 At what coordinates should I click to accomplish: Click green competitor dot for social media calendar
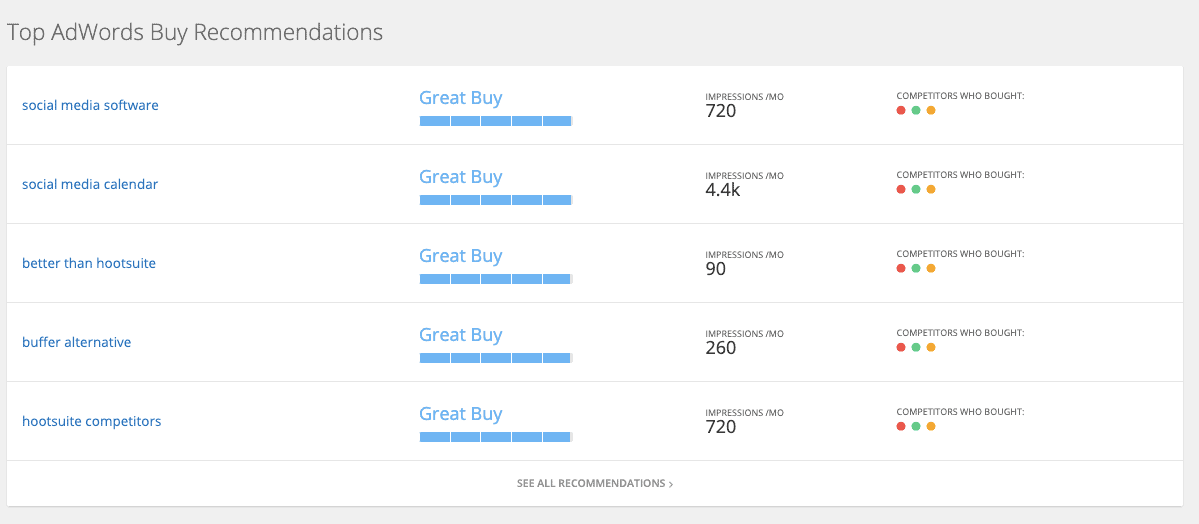tap(916, 189)
